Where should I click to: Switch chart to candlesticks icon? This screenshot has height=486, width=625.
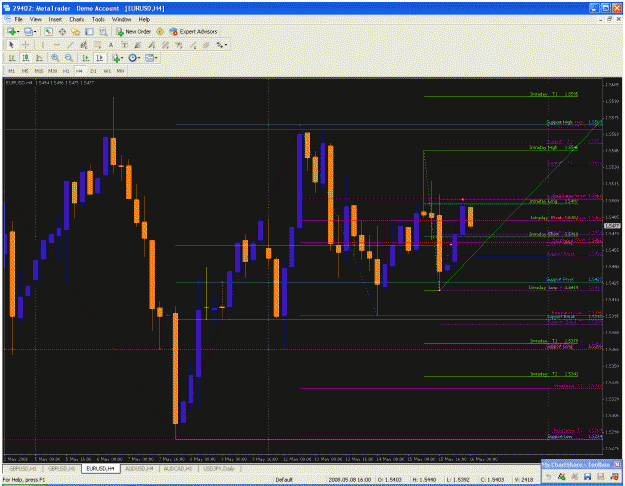[26, 58]
